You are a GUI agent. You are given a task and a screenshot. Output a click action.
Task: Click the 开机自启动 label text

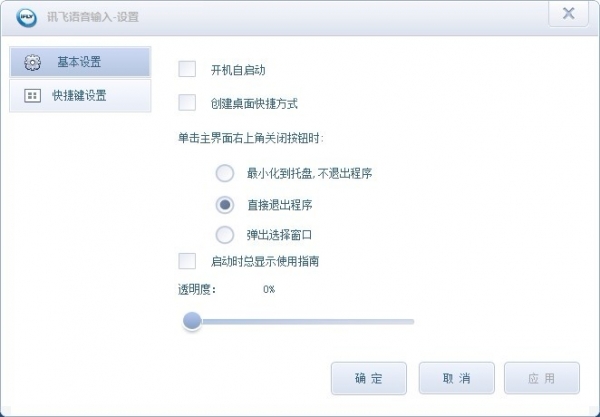238,70
